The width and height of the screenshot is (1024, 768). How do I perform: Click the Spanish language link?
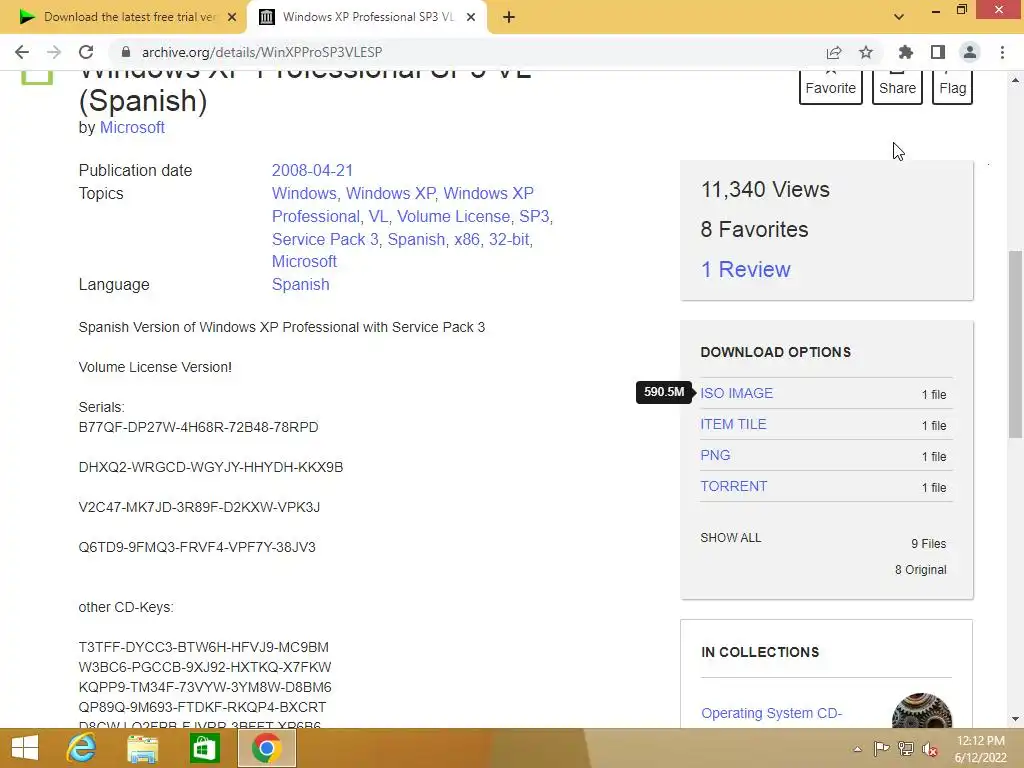click(x=300, y=285)
